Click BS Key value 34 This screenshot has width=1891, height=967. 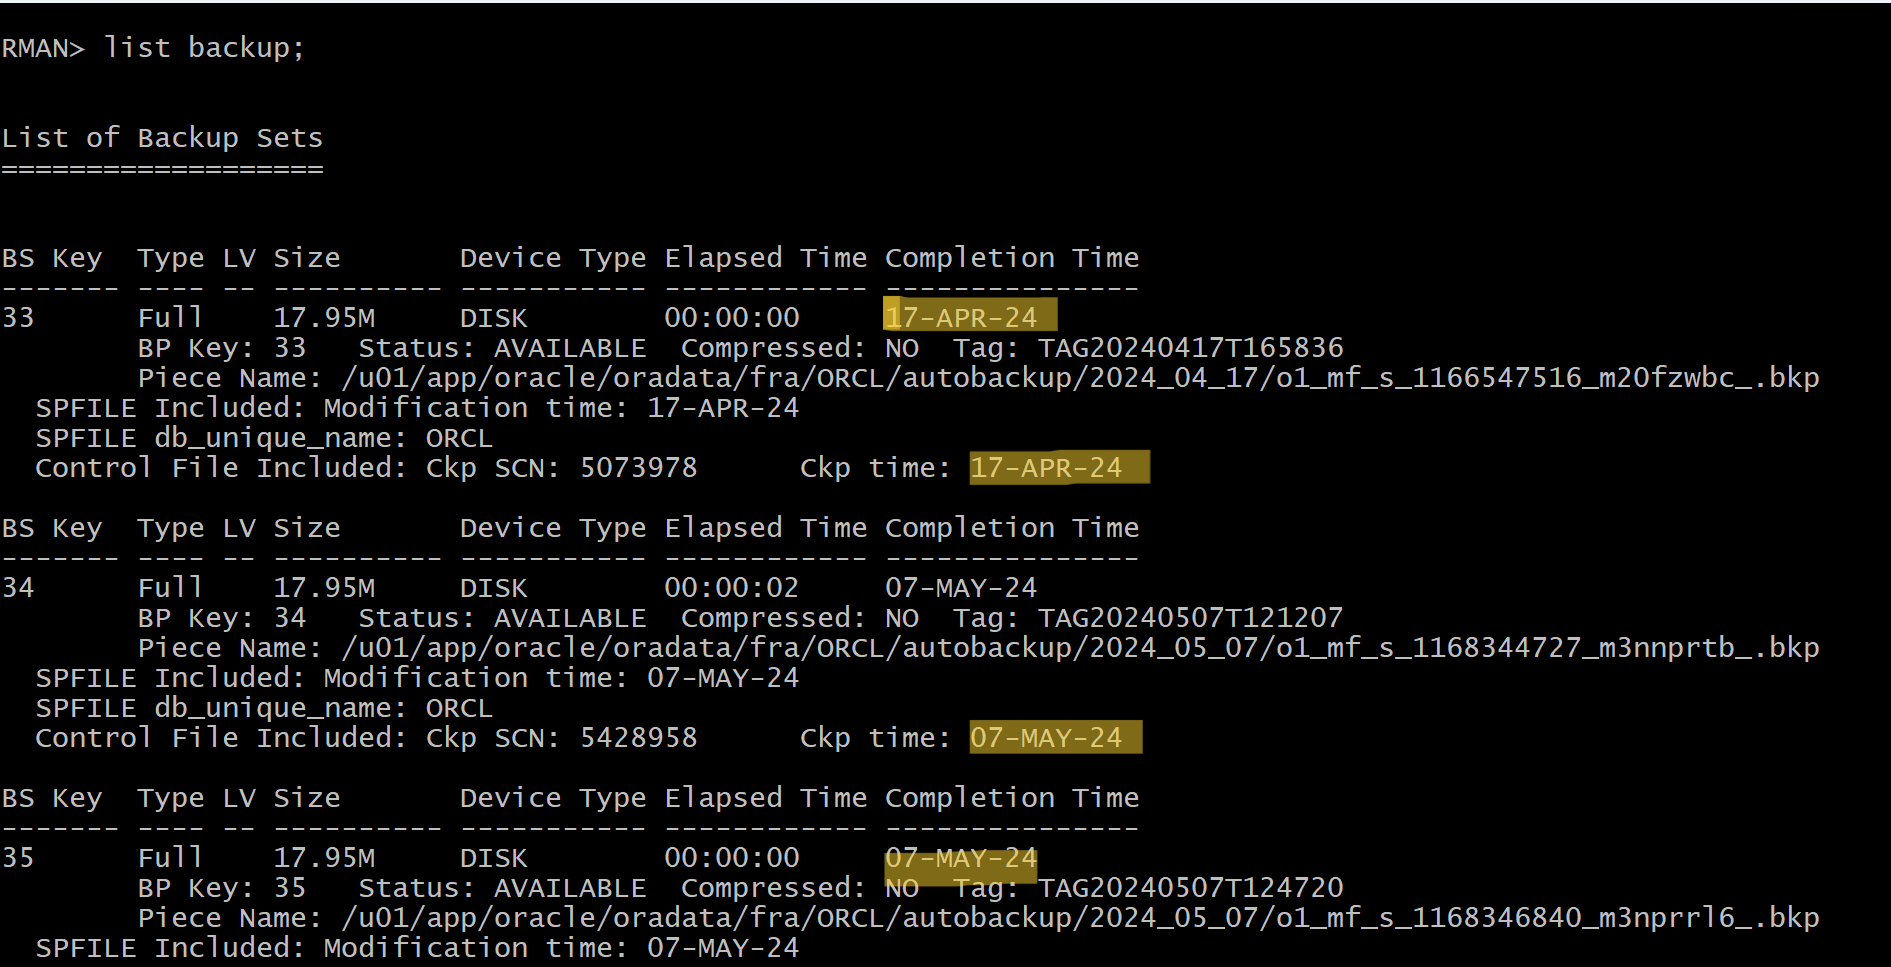tap(18, 588)
